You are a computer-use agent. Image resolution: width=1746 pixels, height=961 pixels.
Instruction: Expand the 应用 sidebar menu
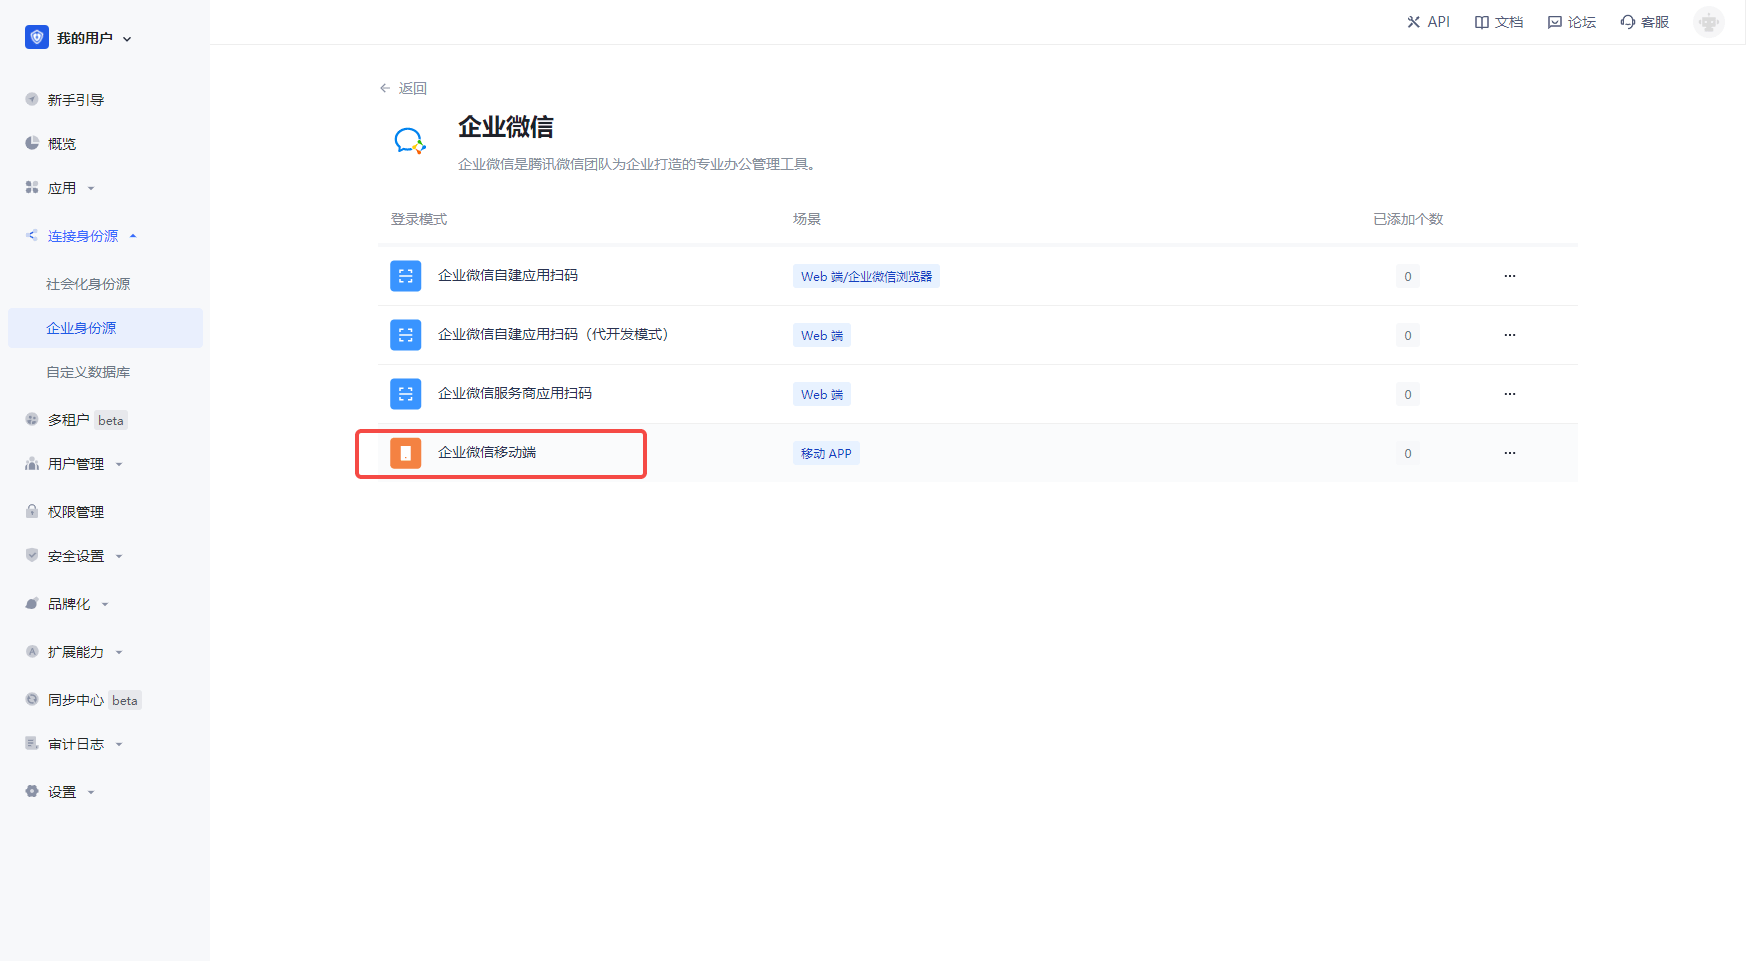(x=62, y=188)
